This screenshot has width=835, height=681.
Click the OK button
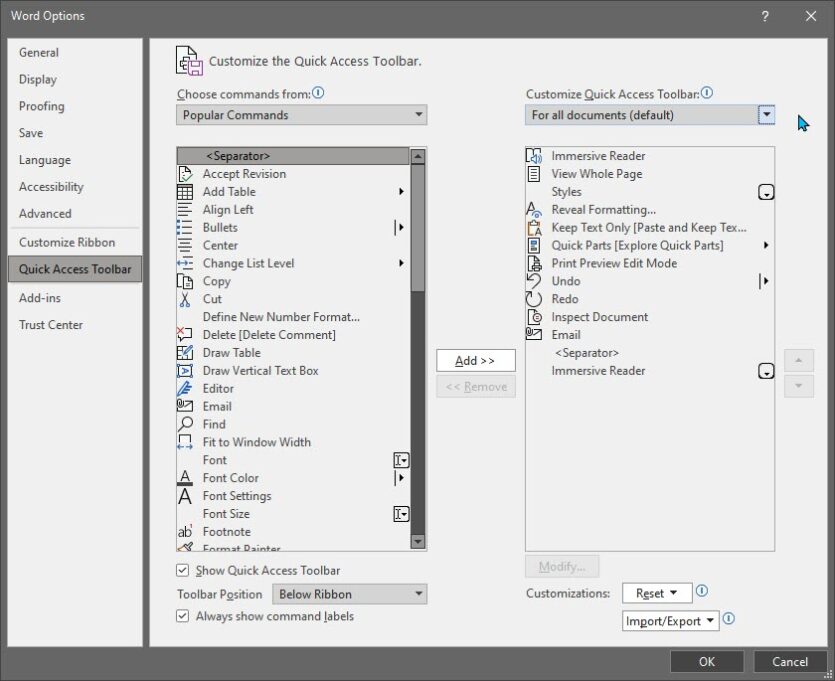tap(706, 661)
